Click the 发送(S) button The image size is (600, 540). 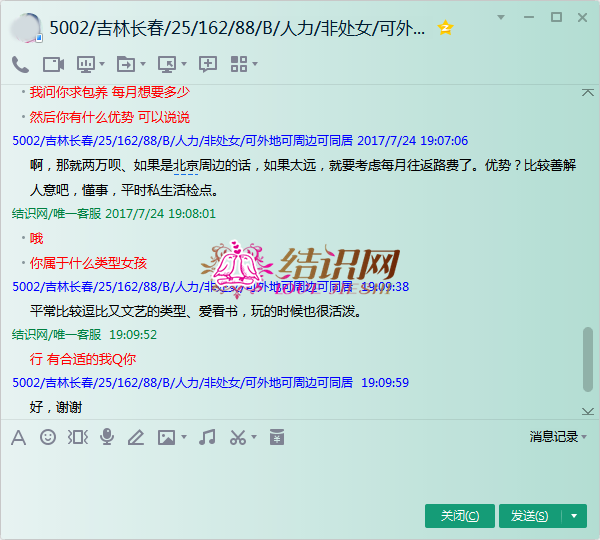(530, 516)
